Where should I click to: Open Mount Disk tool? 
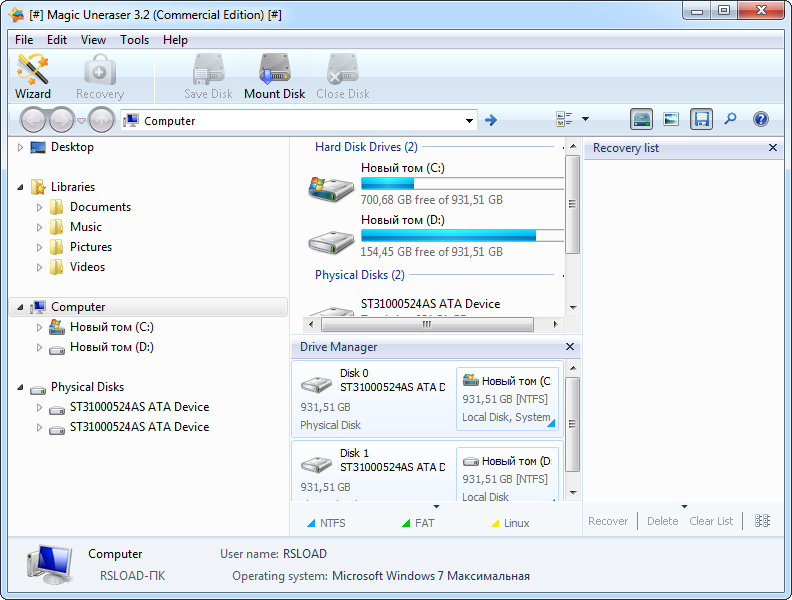click(274, 76)
